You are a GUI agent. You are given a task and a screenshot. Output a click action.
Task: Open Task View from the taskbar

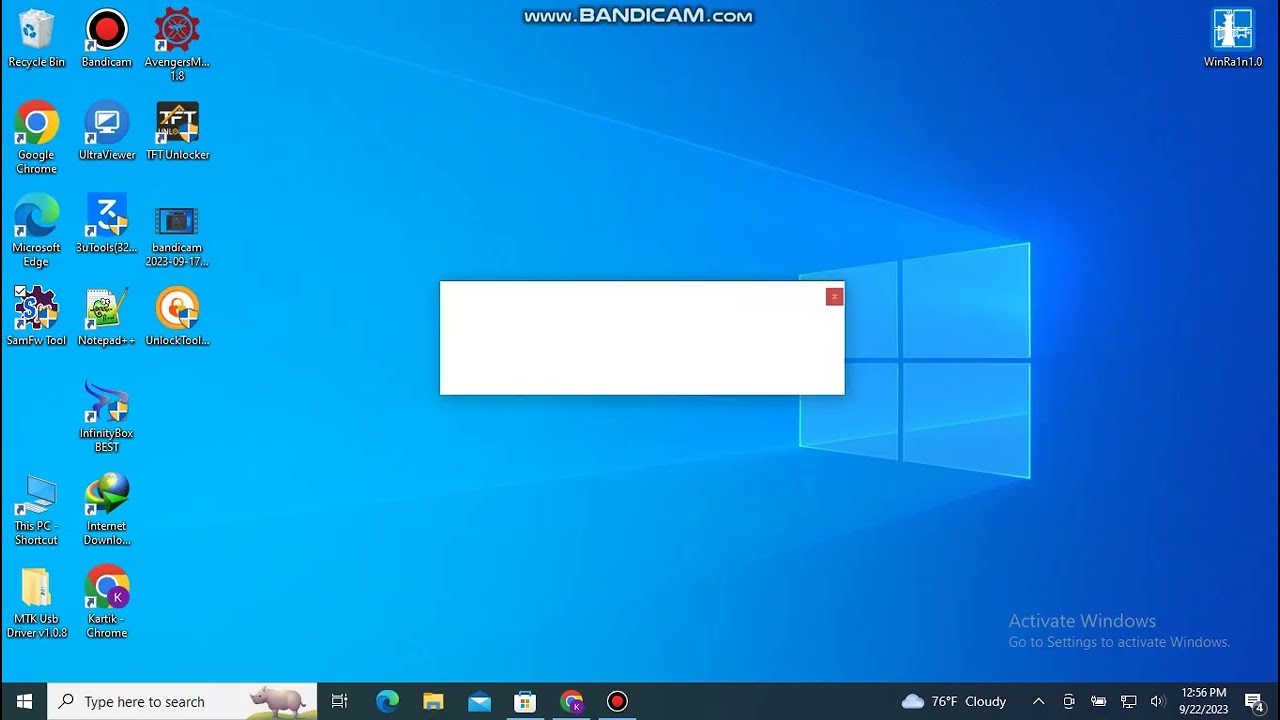tap(340, 701)
